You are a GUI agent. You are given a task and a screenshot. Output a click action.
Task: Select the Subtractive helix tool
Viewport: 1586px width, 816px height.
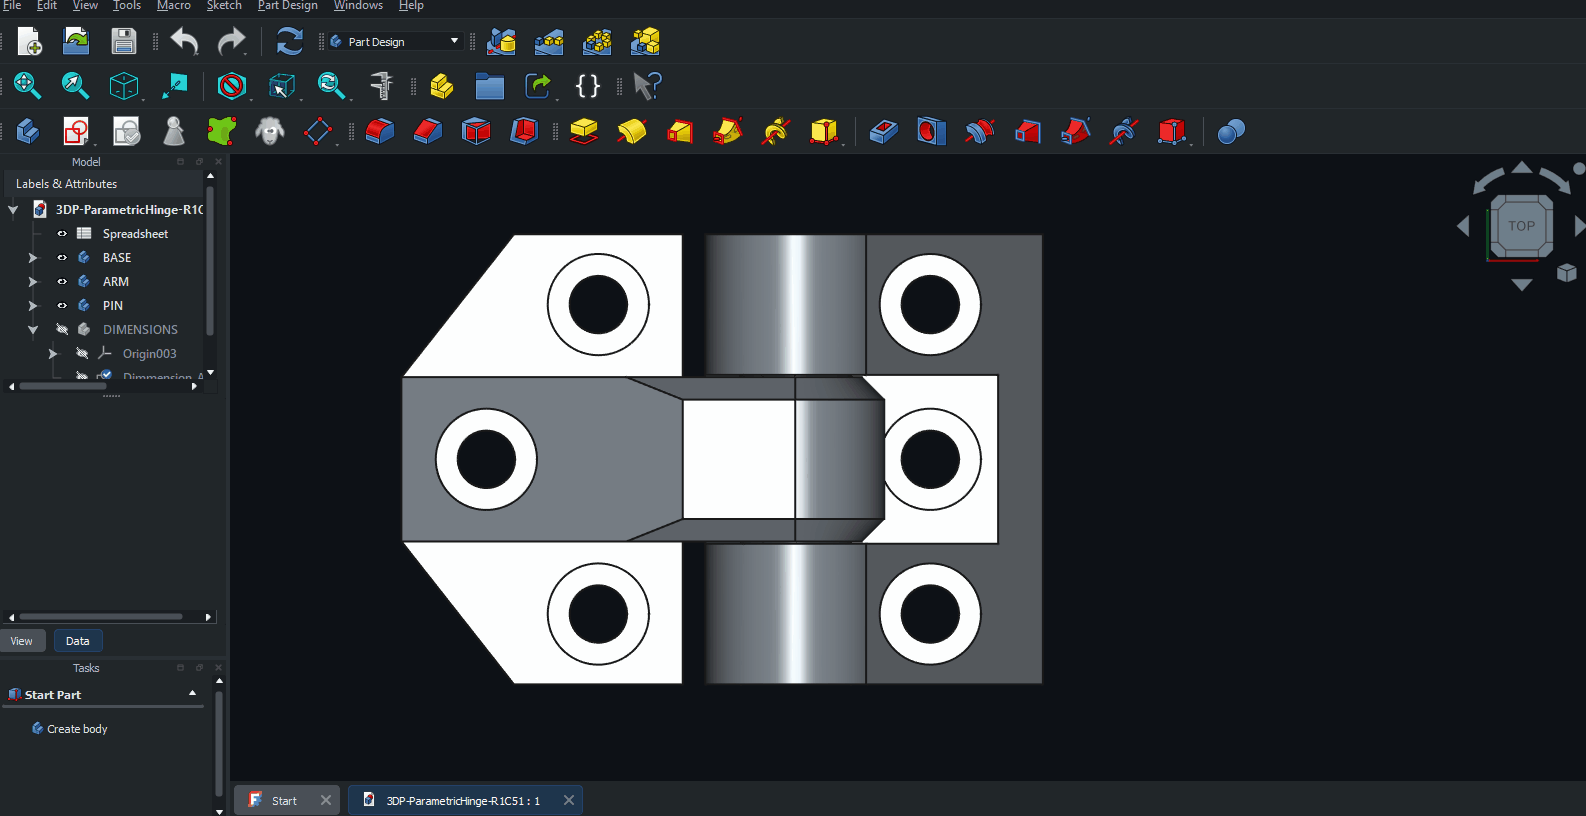tap(1123, 131)
